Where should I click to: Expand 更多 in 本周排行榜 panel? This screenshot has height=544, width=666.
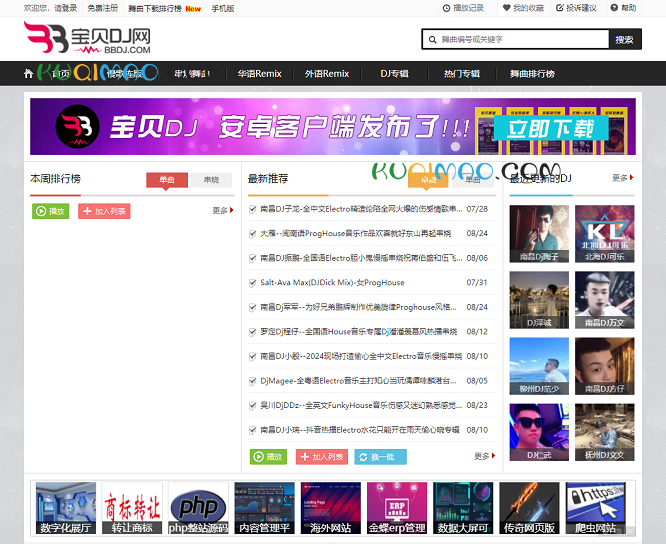223,211
